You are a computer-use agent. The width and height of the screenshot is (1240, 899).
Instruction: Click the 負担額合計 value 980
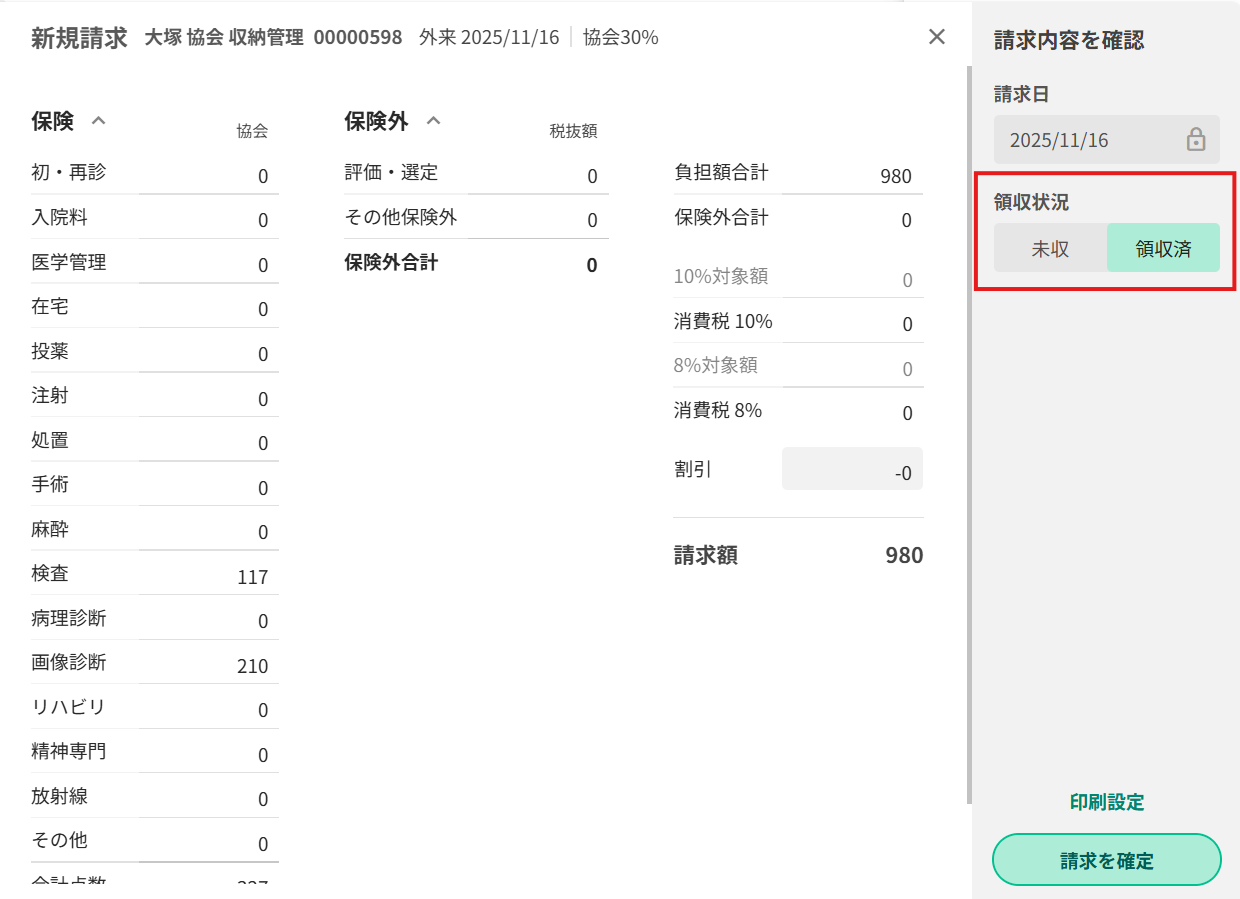tap(895, 177)
